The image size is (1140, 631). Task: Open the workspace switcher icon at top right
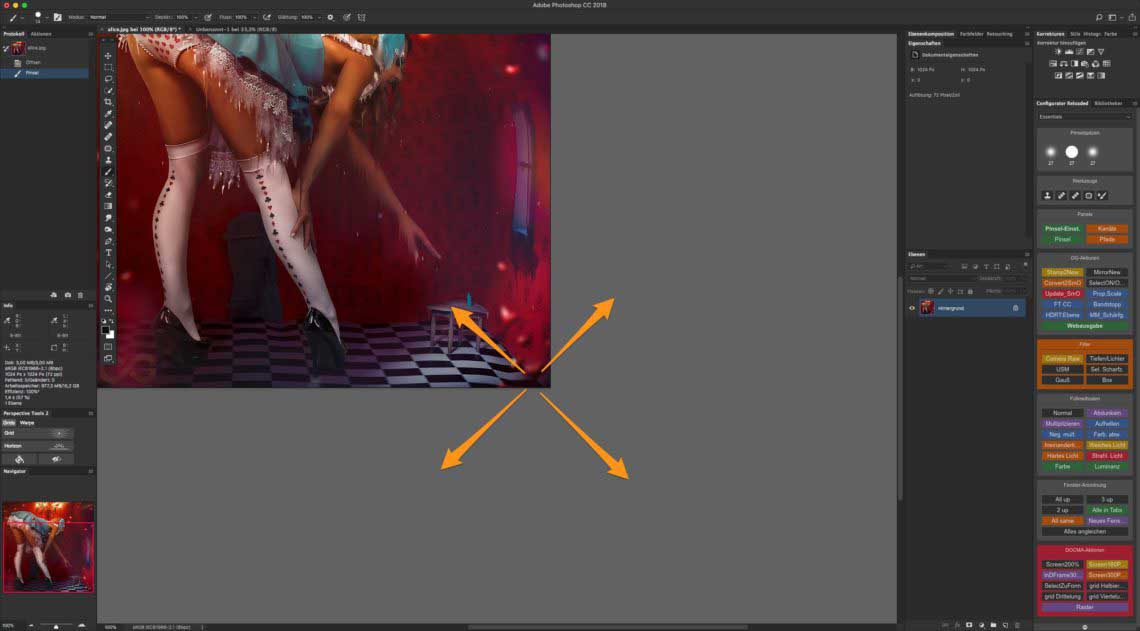tap(1112, 17)
